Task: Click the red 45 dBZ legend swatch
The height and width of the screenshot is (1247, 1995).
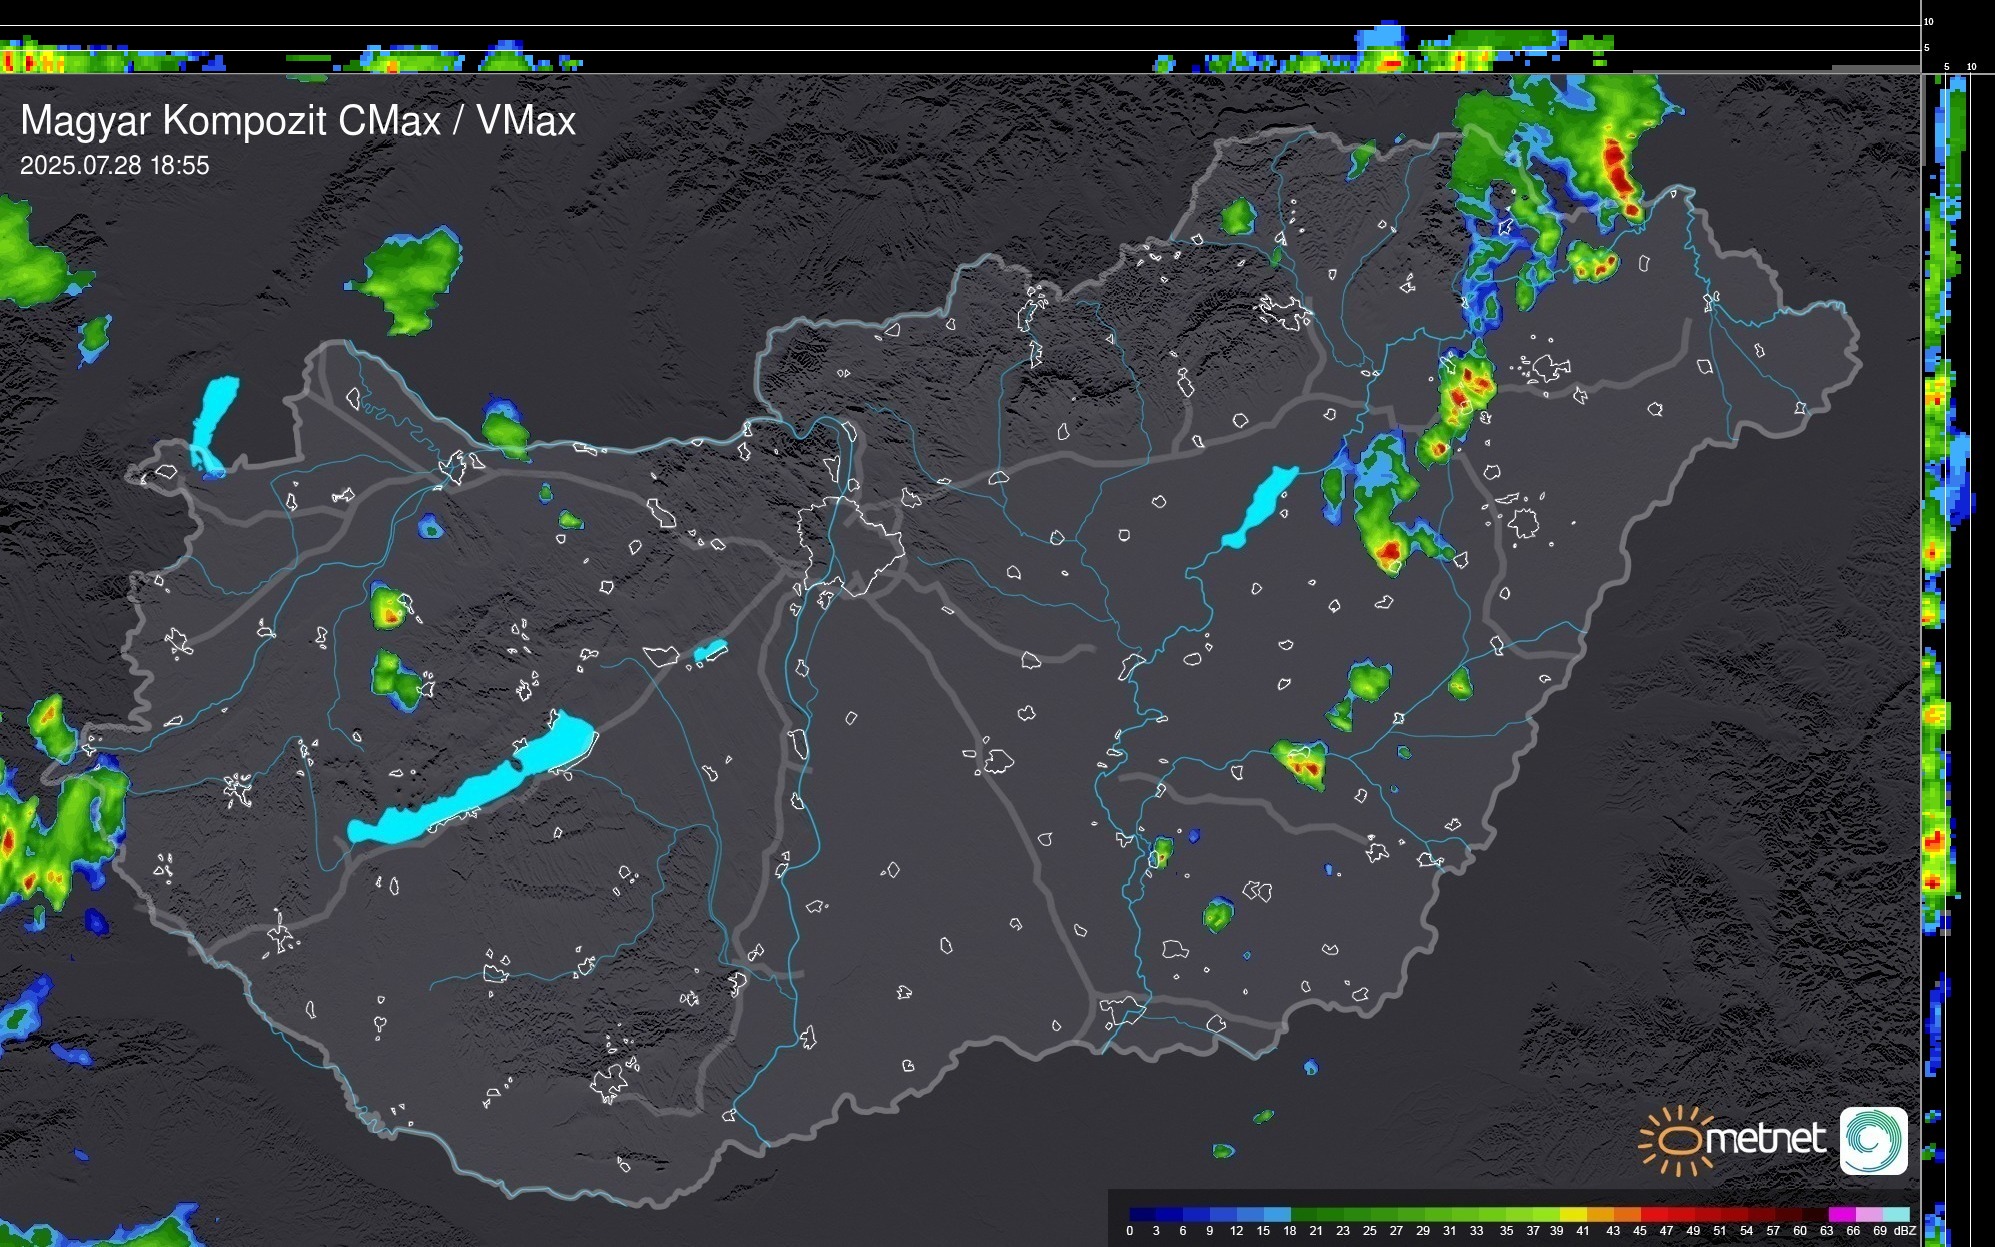Action: coord(1653,1214)
